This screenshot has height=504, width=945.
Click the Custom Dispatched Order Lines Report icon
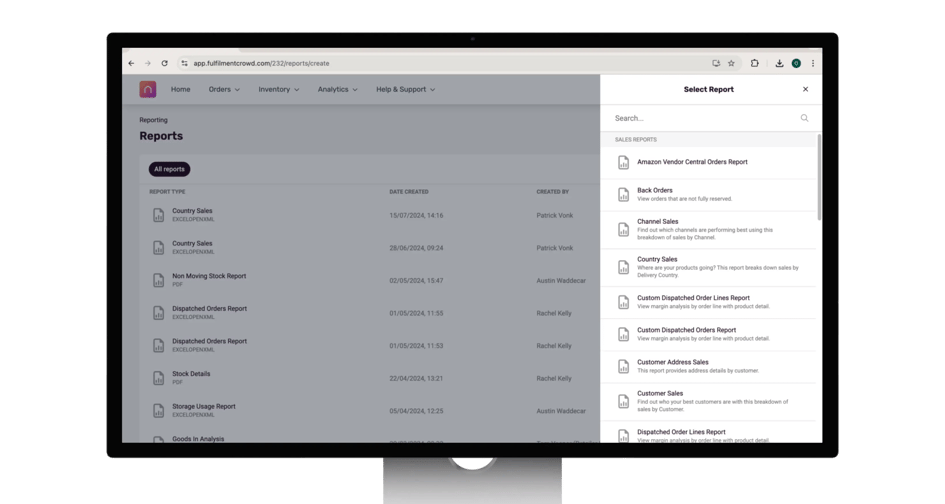click(624, 303)
